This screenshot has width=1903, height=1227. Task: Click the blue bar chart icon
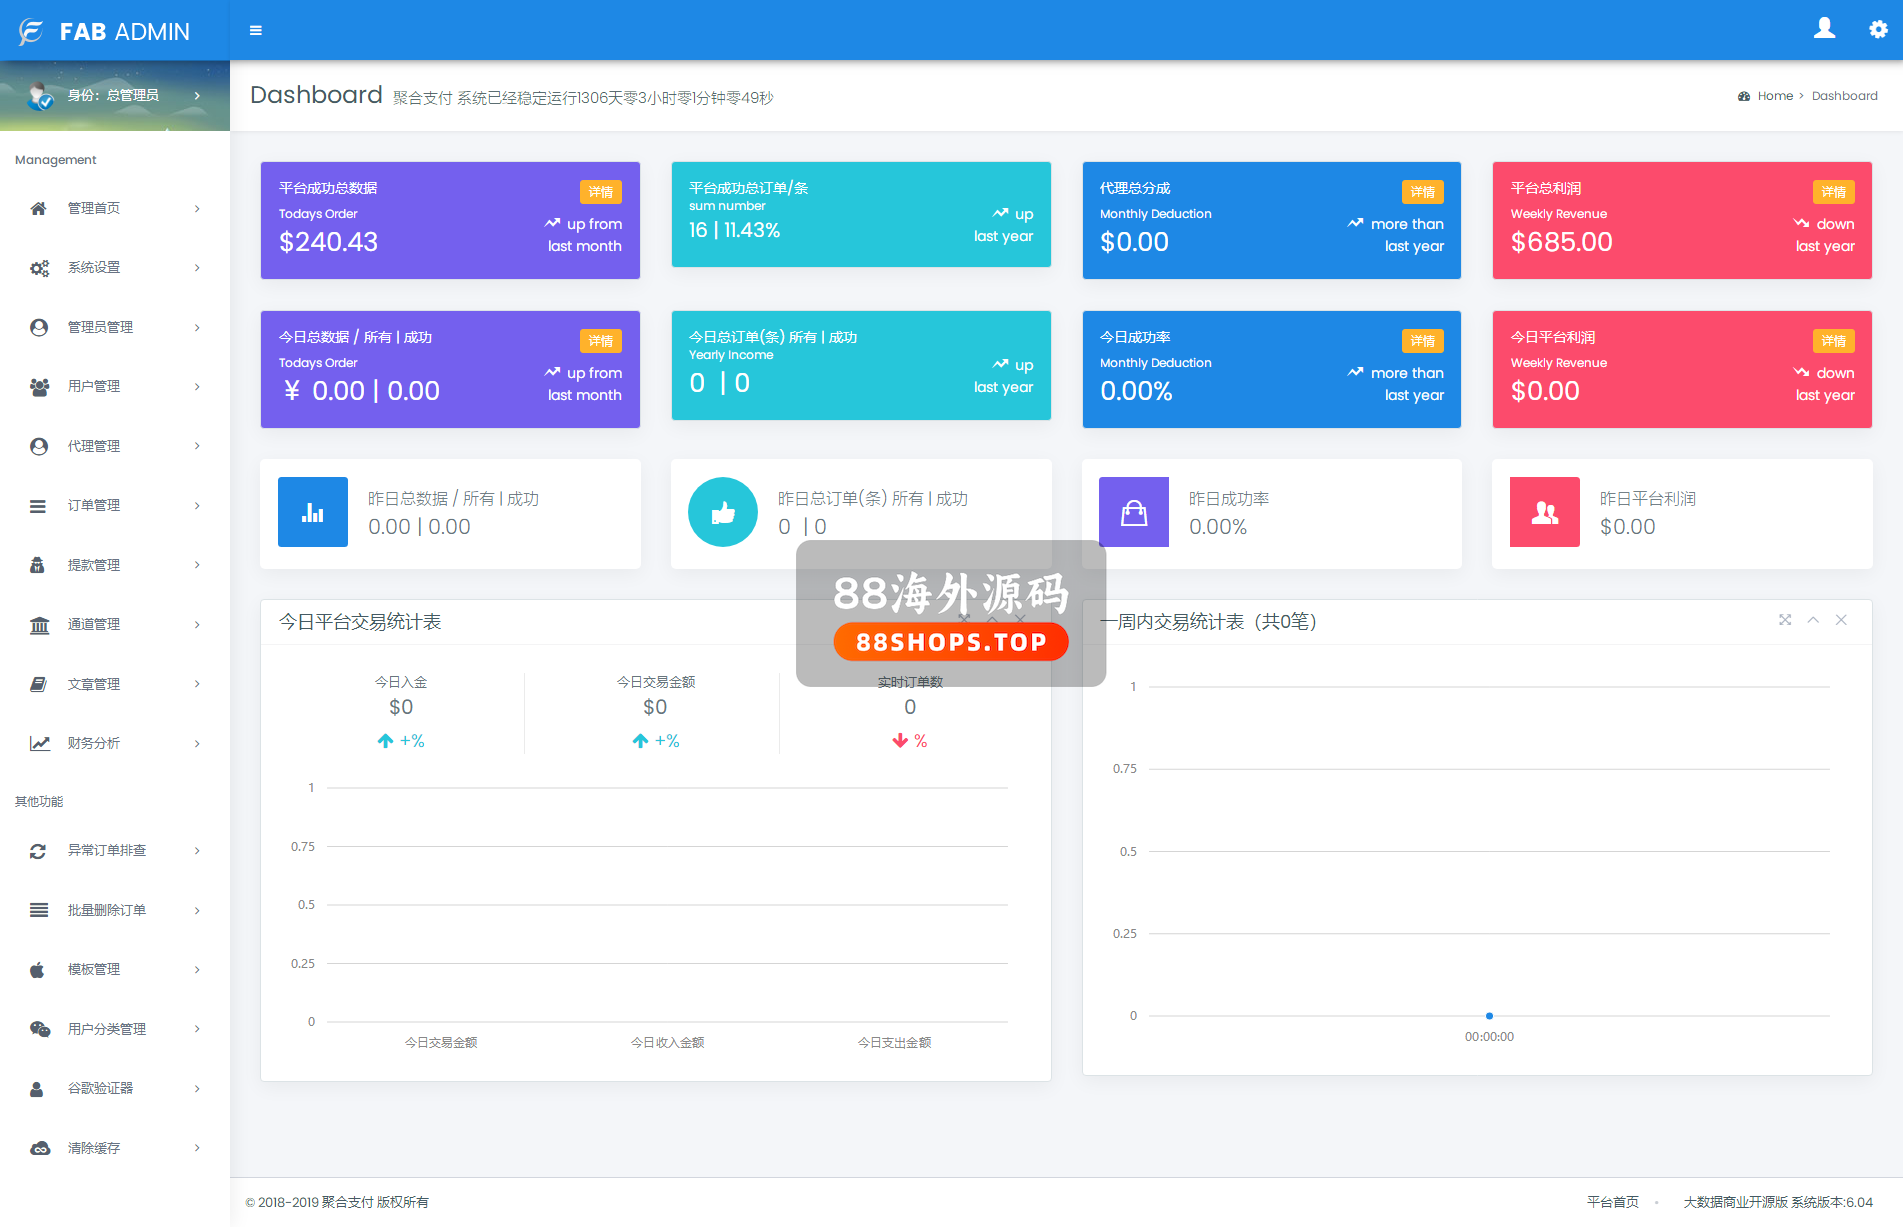313,512
